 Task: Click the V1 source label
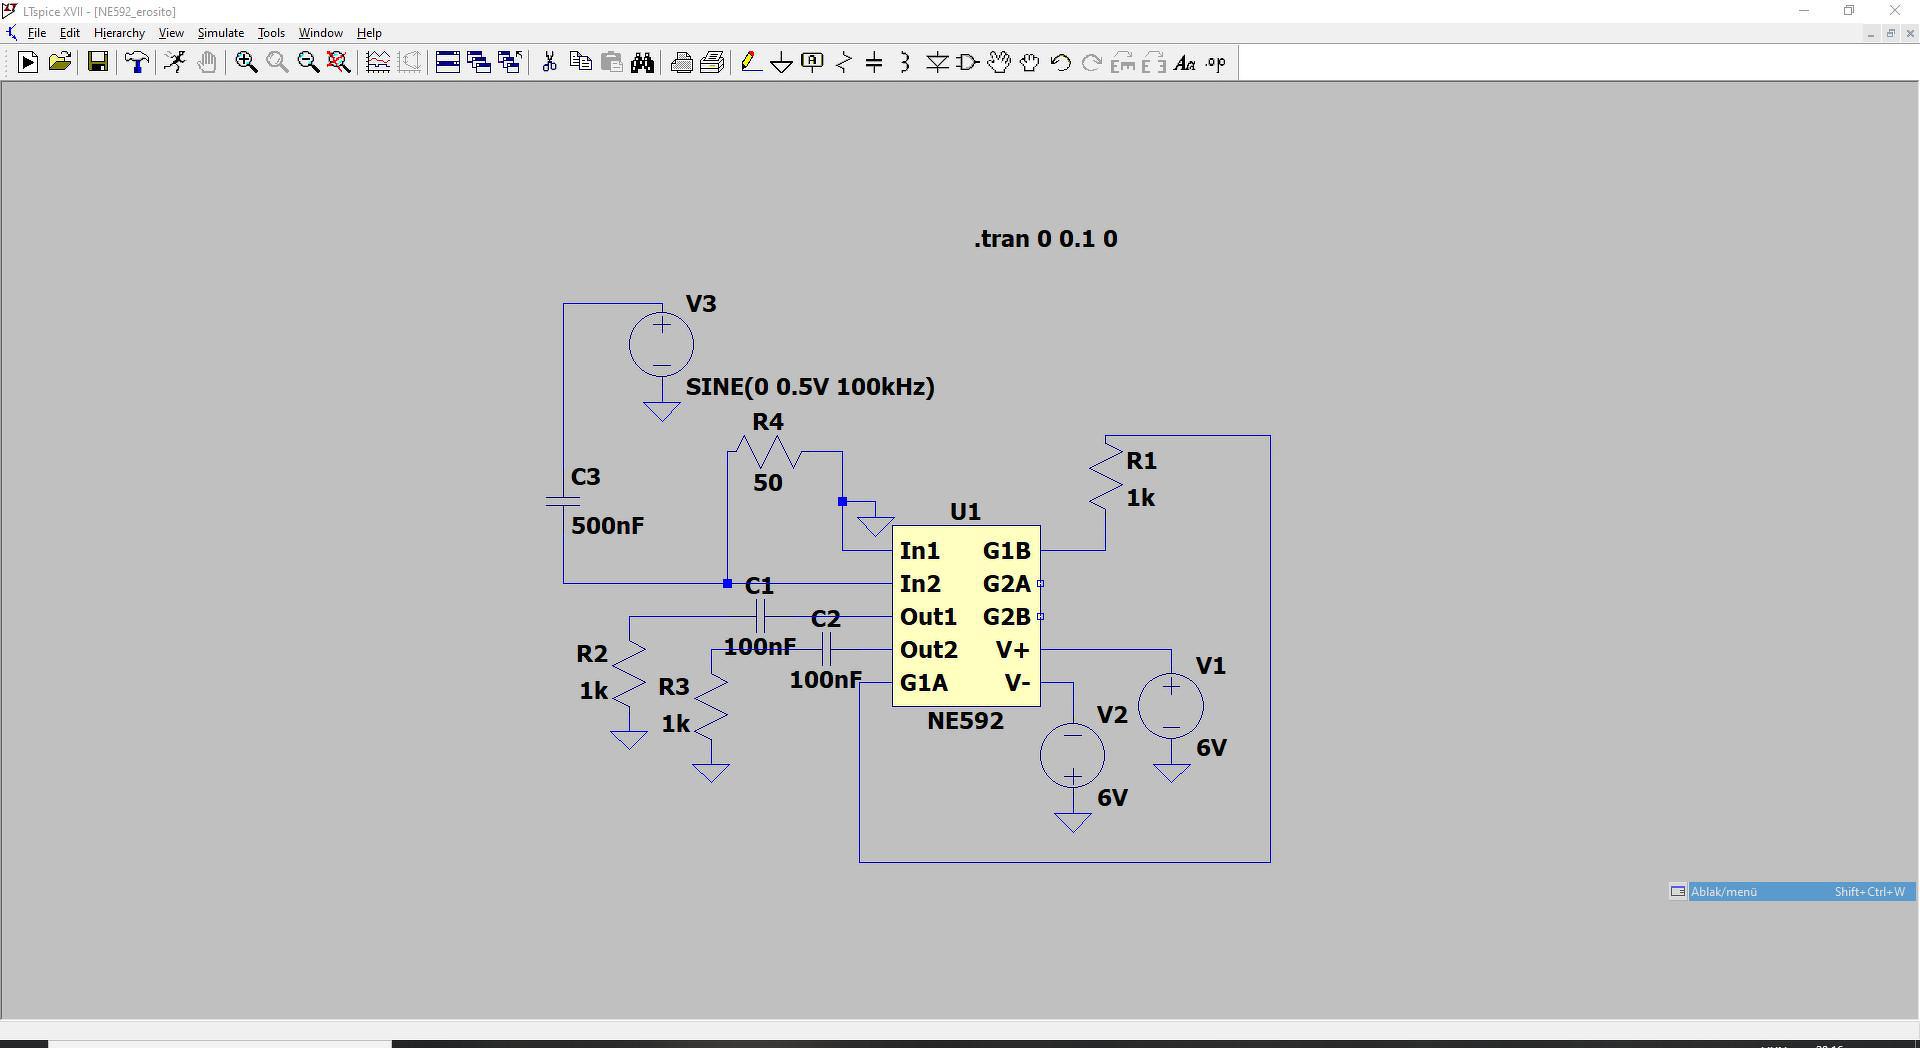coord(1211,666)
